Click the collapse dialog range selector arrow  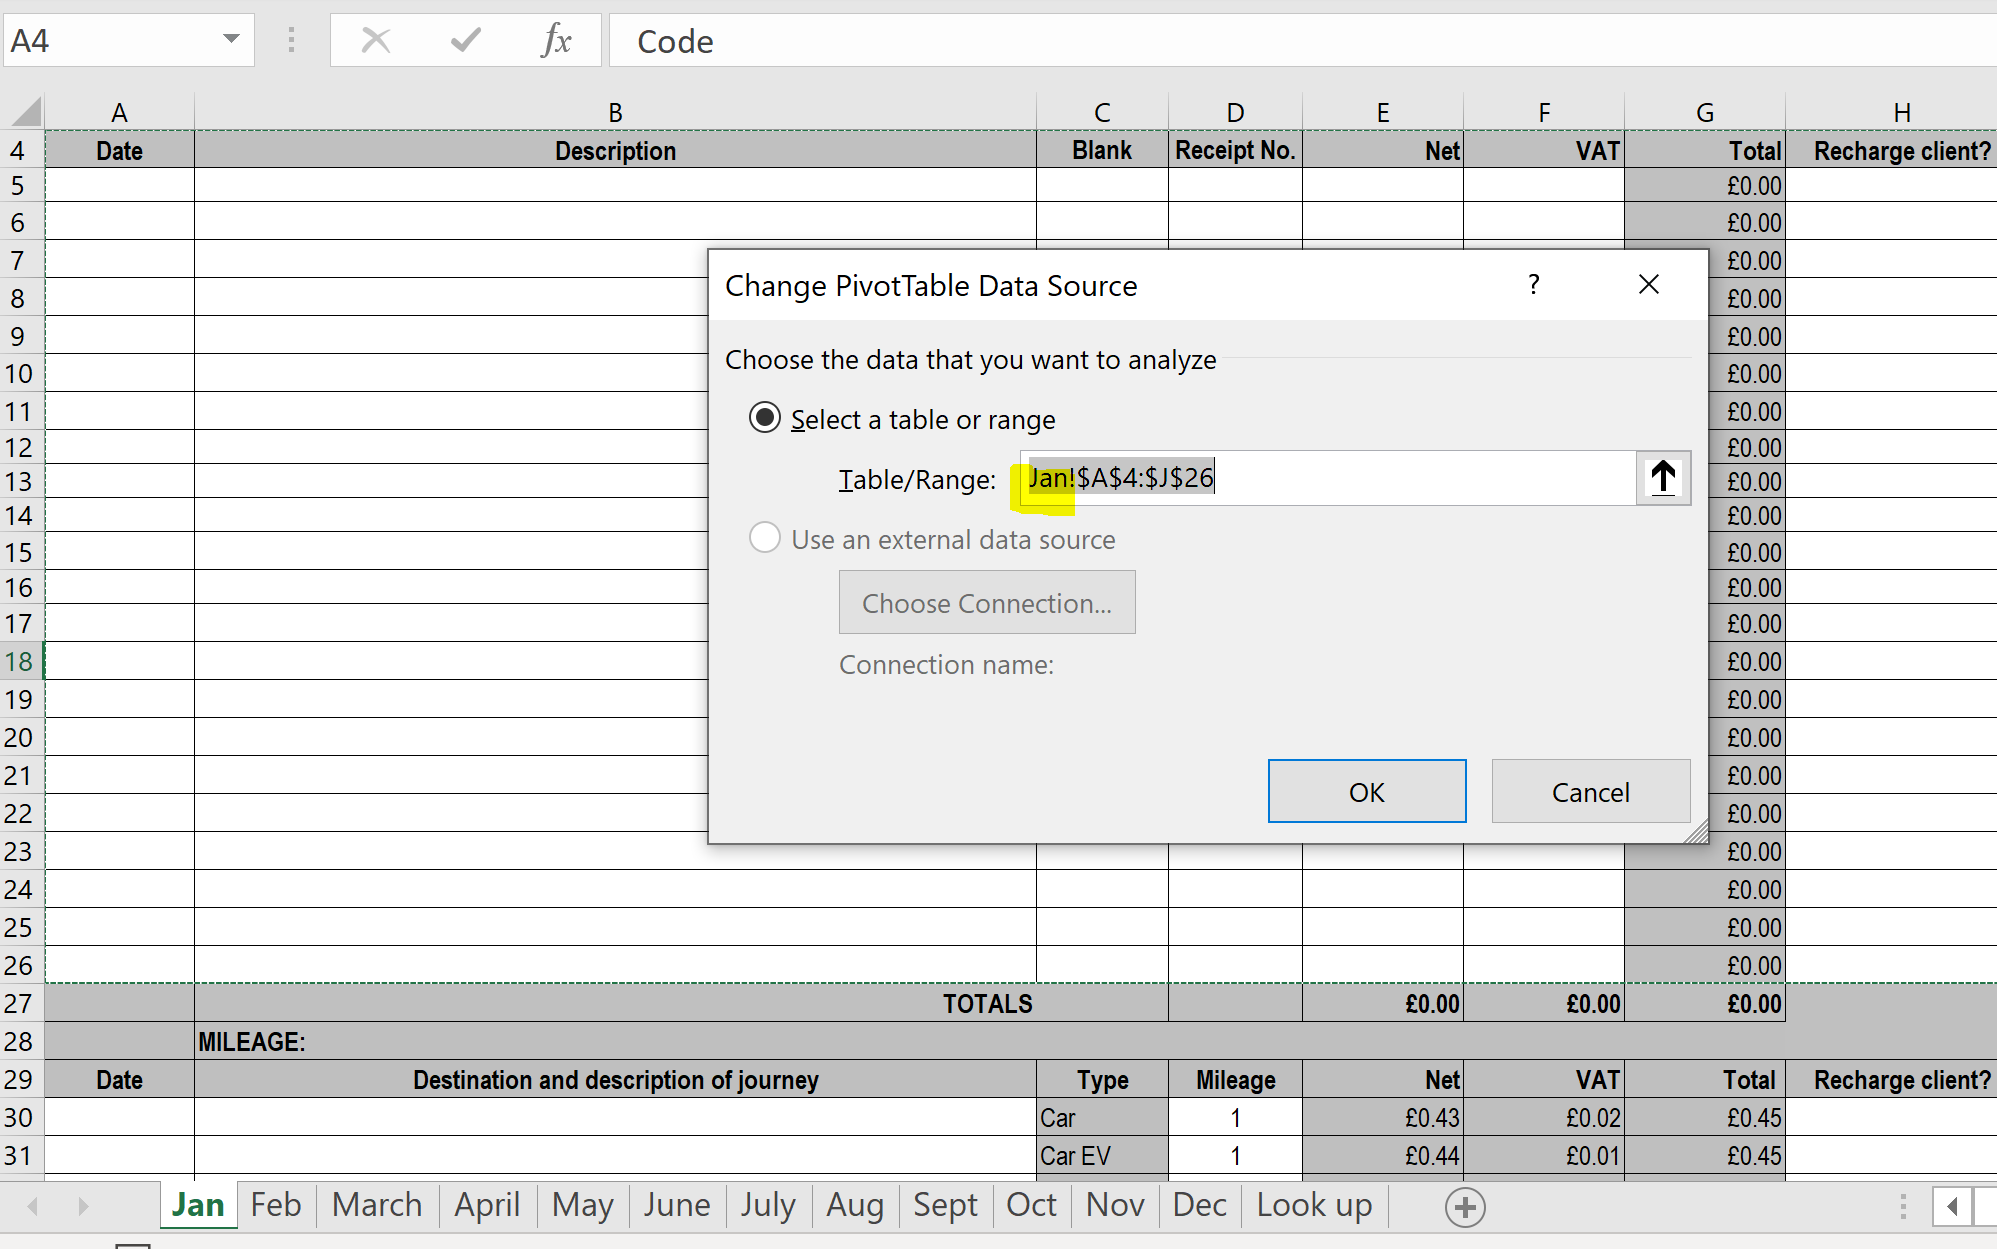click(x=1663, y=478)
